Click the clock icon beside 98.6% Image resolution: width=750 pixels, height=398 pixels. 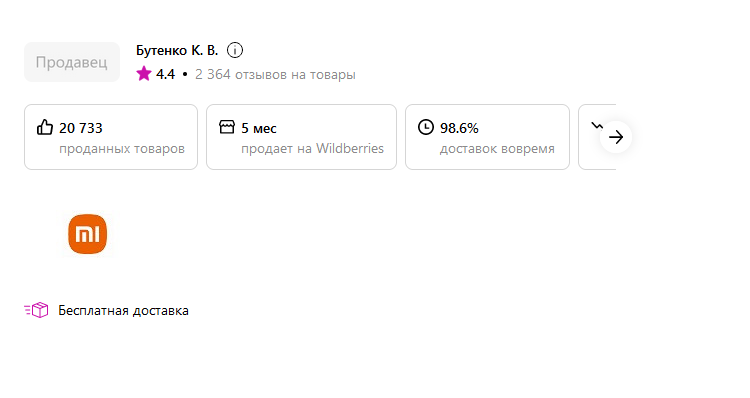click(x=426, y=127)
